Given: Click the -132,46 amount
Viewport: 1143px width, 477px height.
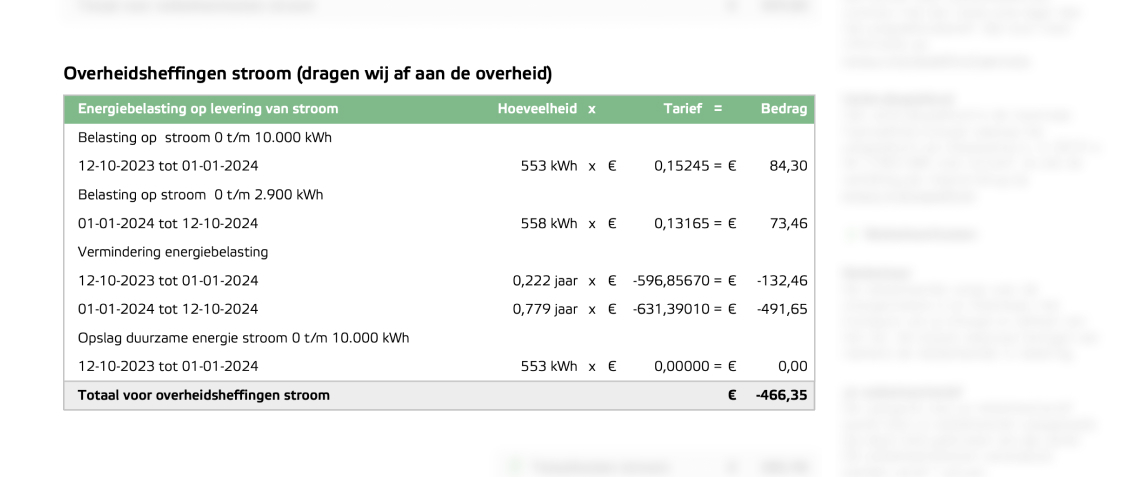Looking at the screenshot, I should pyautogui.click(x=782, y=280).
